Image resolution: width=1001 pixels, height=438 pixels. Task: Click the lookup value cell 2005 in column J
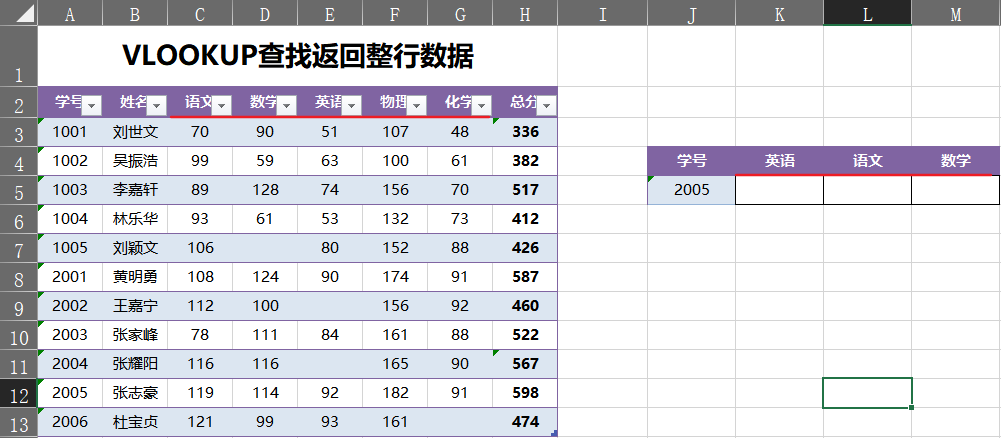point(691,190)
